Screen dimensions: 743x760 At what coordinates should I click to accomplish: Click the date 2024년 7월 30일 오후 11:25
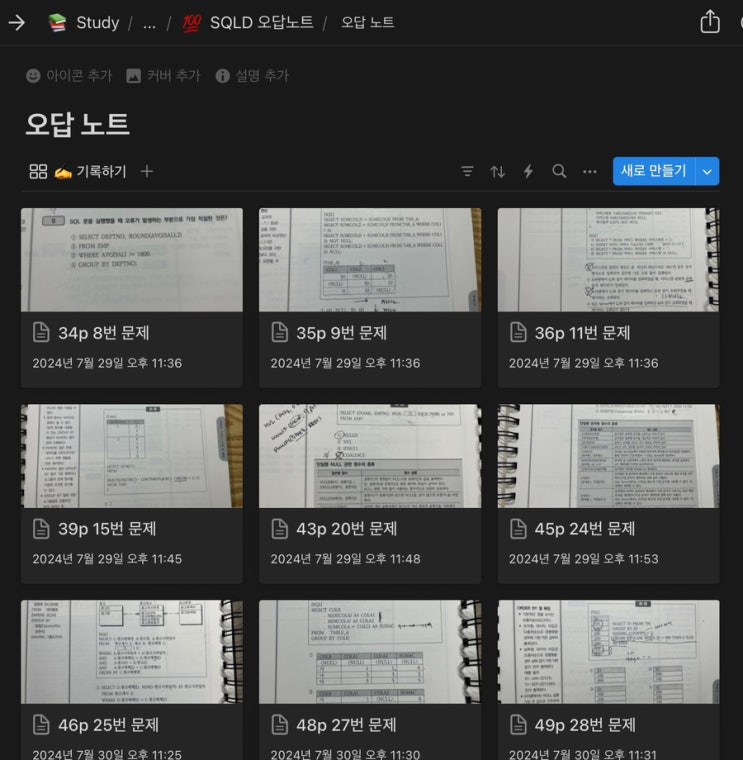point(107,754)
